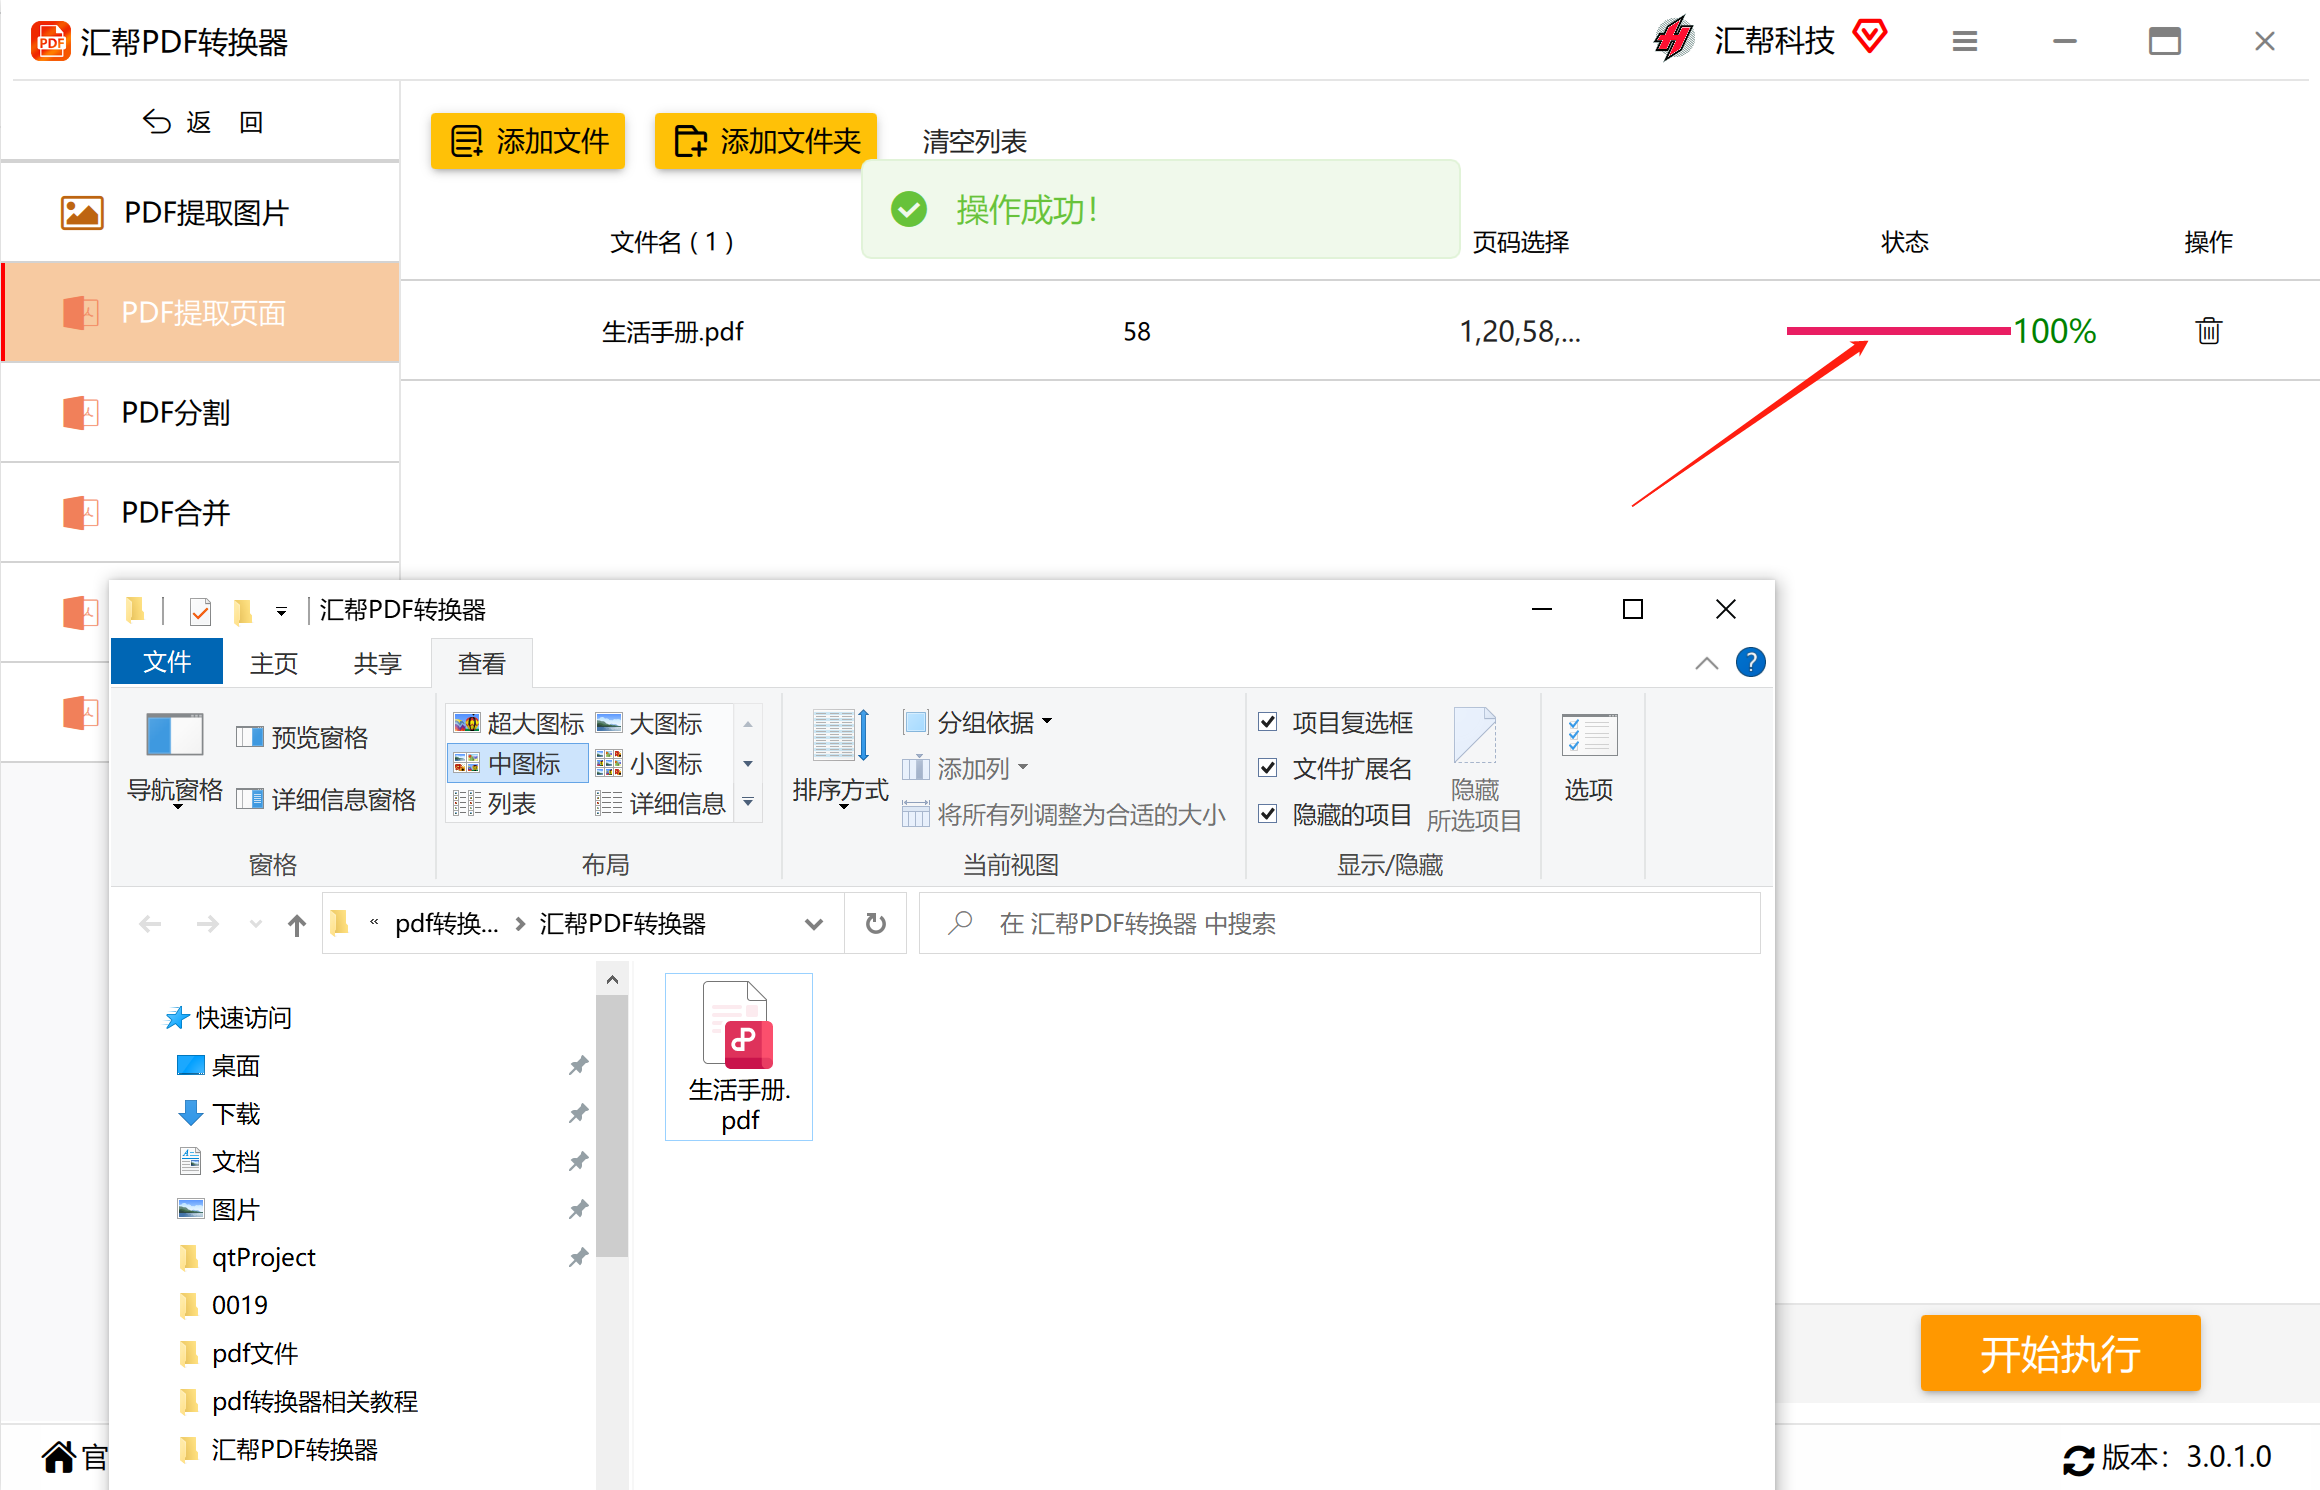Click the 隐藏所选项目 icon
This screenshot has height=1490, width=2320.
pos(1474,770)
